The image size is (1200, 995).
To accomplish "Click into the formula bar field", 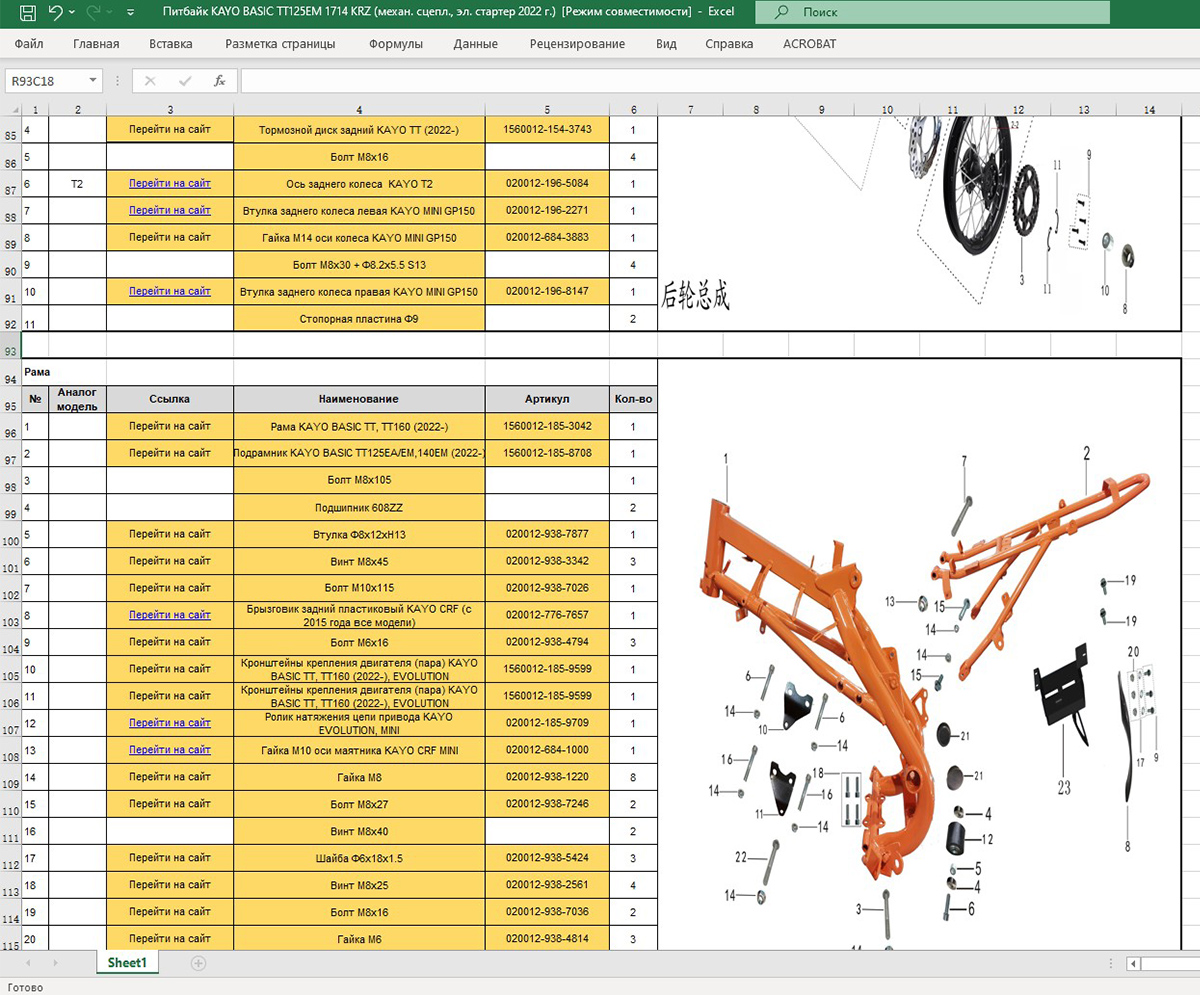I will [x=718, y=80].
